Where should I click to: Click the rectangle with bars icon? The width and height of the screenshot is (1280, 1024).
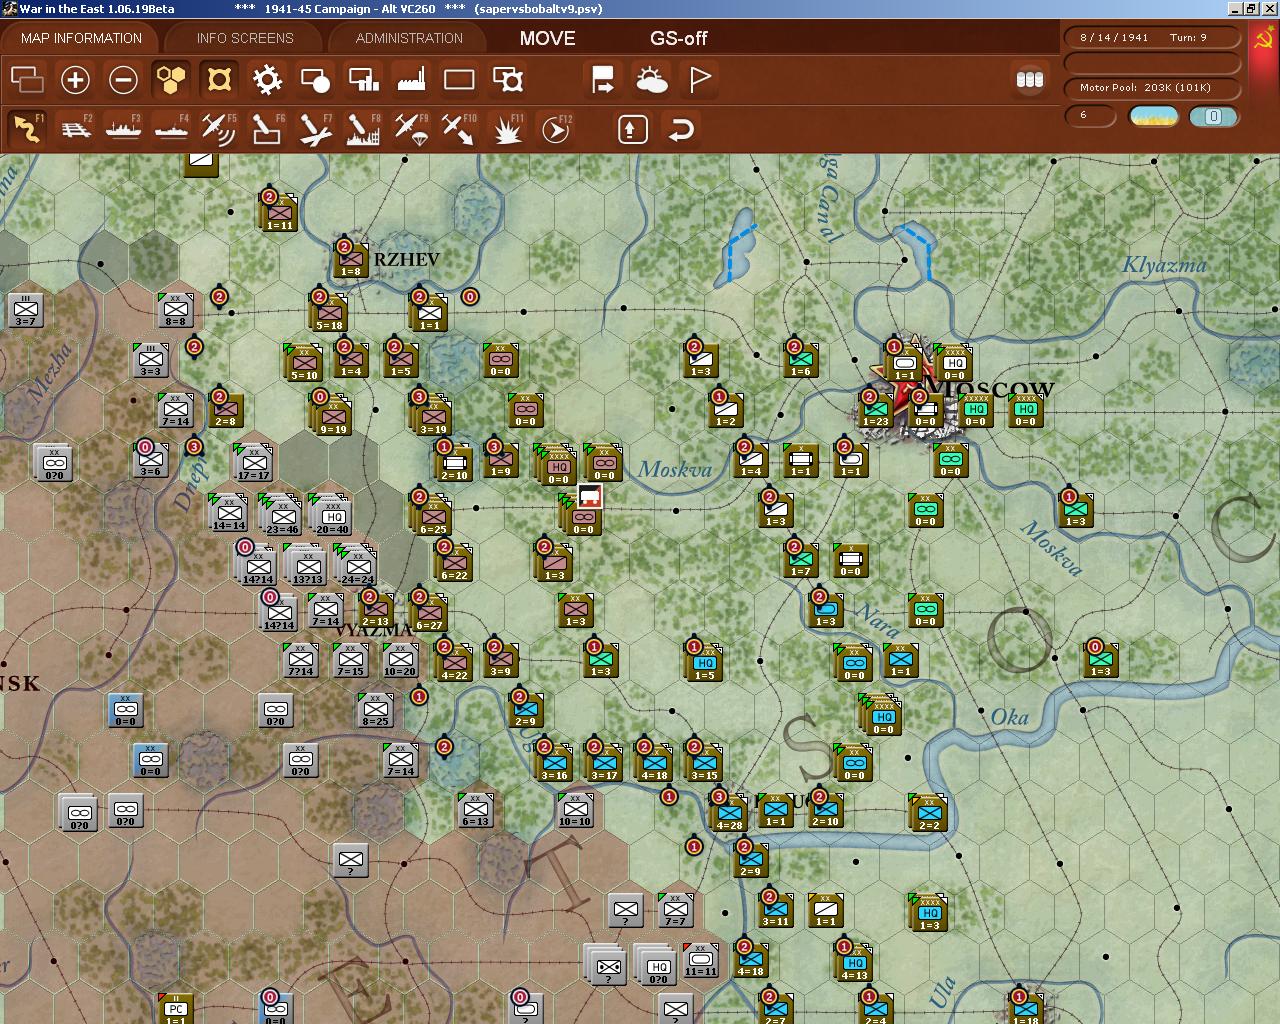click(x=363, y=79)
